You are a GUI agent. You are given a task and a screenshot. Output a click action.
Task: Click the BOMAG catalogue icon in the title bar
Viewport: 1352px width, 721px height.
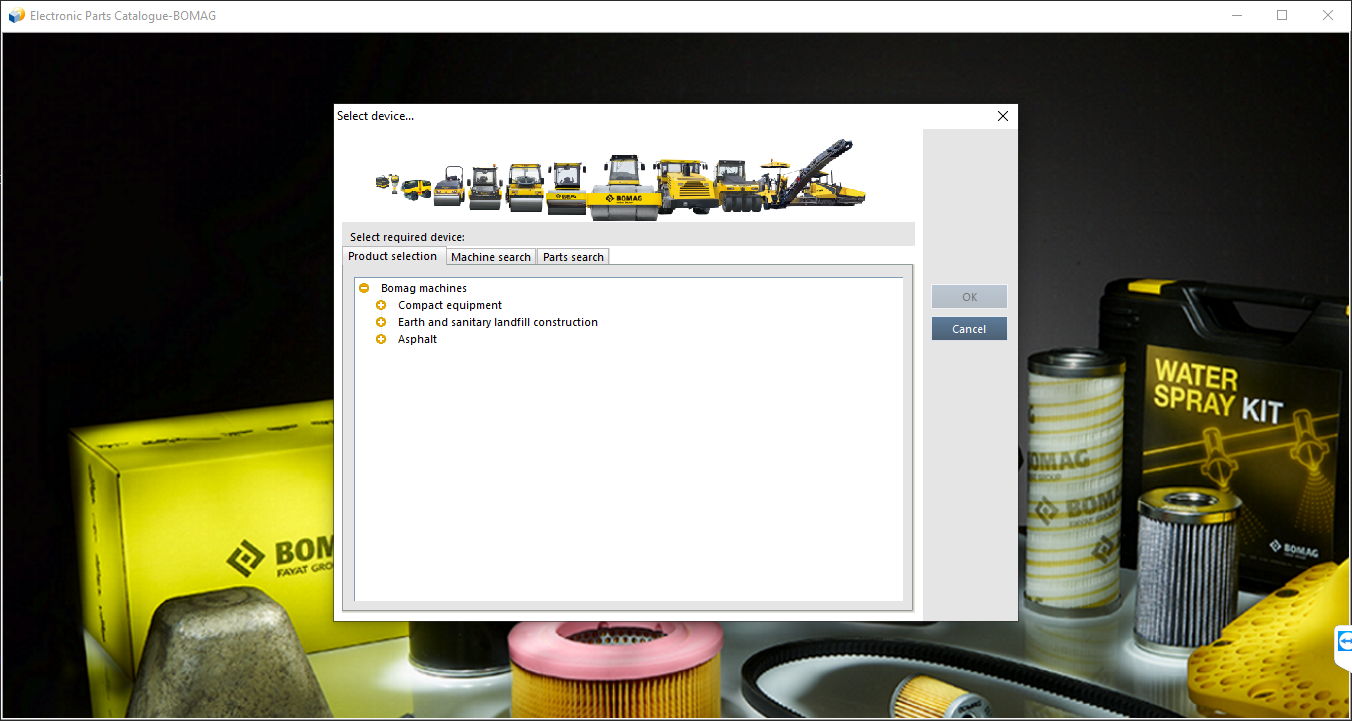14,15
